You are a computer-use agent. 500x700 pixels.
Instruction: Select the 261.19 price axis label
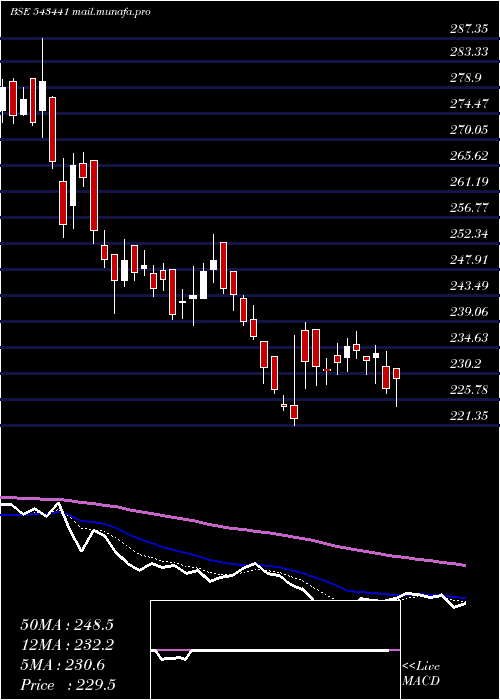pos(469,182)
